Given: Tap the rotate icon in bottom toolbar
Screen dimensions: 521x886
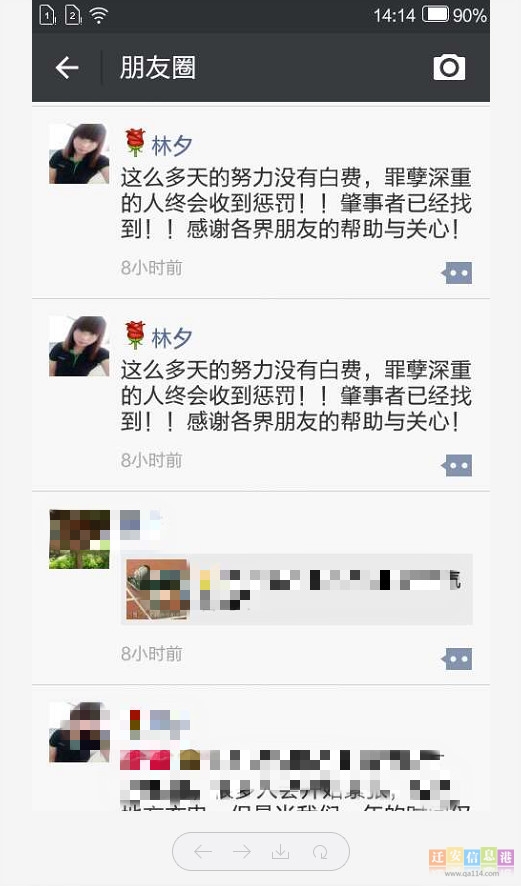Looking at the screenshot, I should (x=320, y=852).
